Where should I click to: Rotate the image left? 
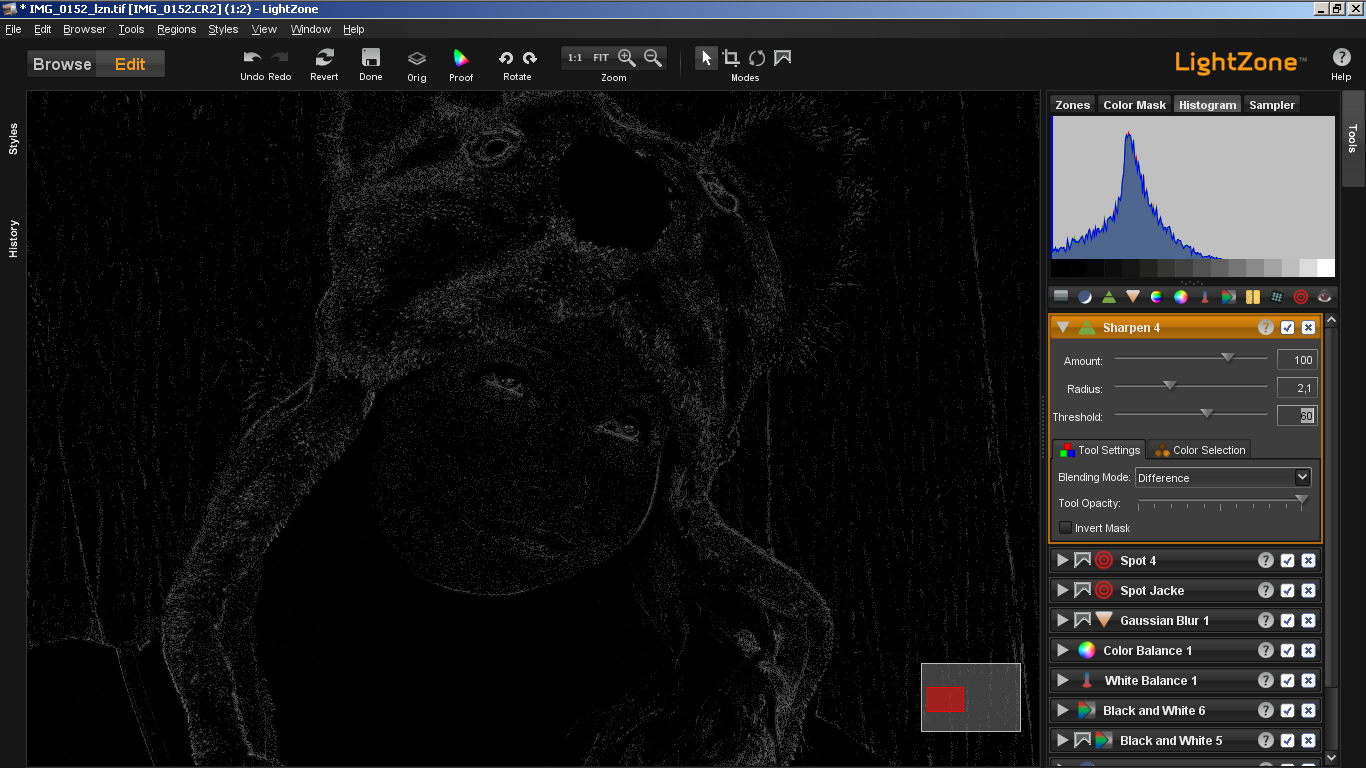506,59
